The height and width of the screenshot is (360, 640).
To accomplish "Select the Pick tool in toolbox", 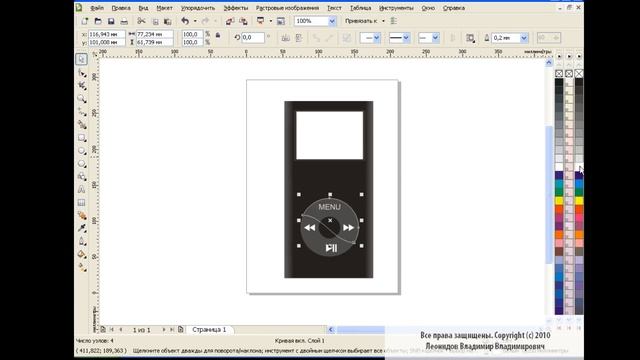I will (81, 59).
